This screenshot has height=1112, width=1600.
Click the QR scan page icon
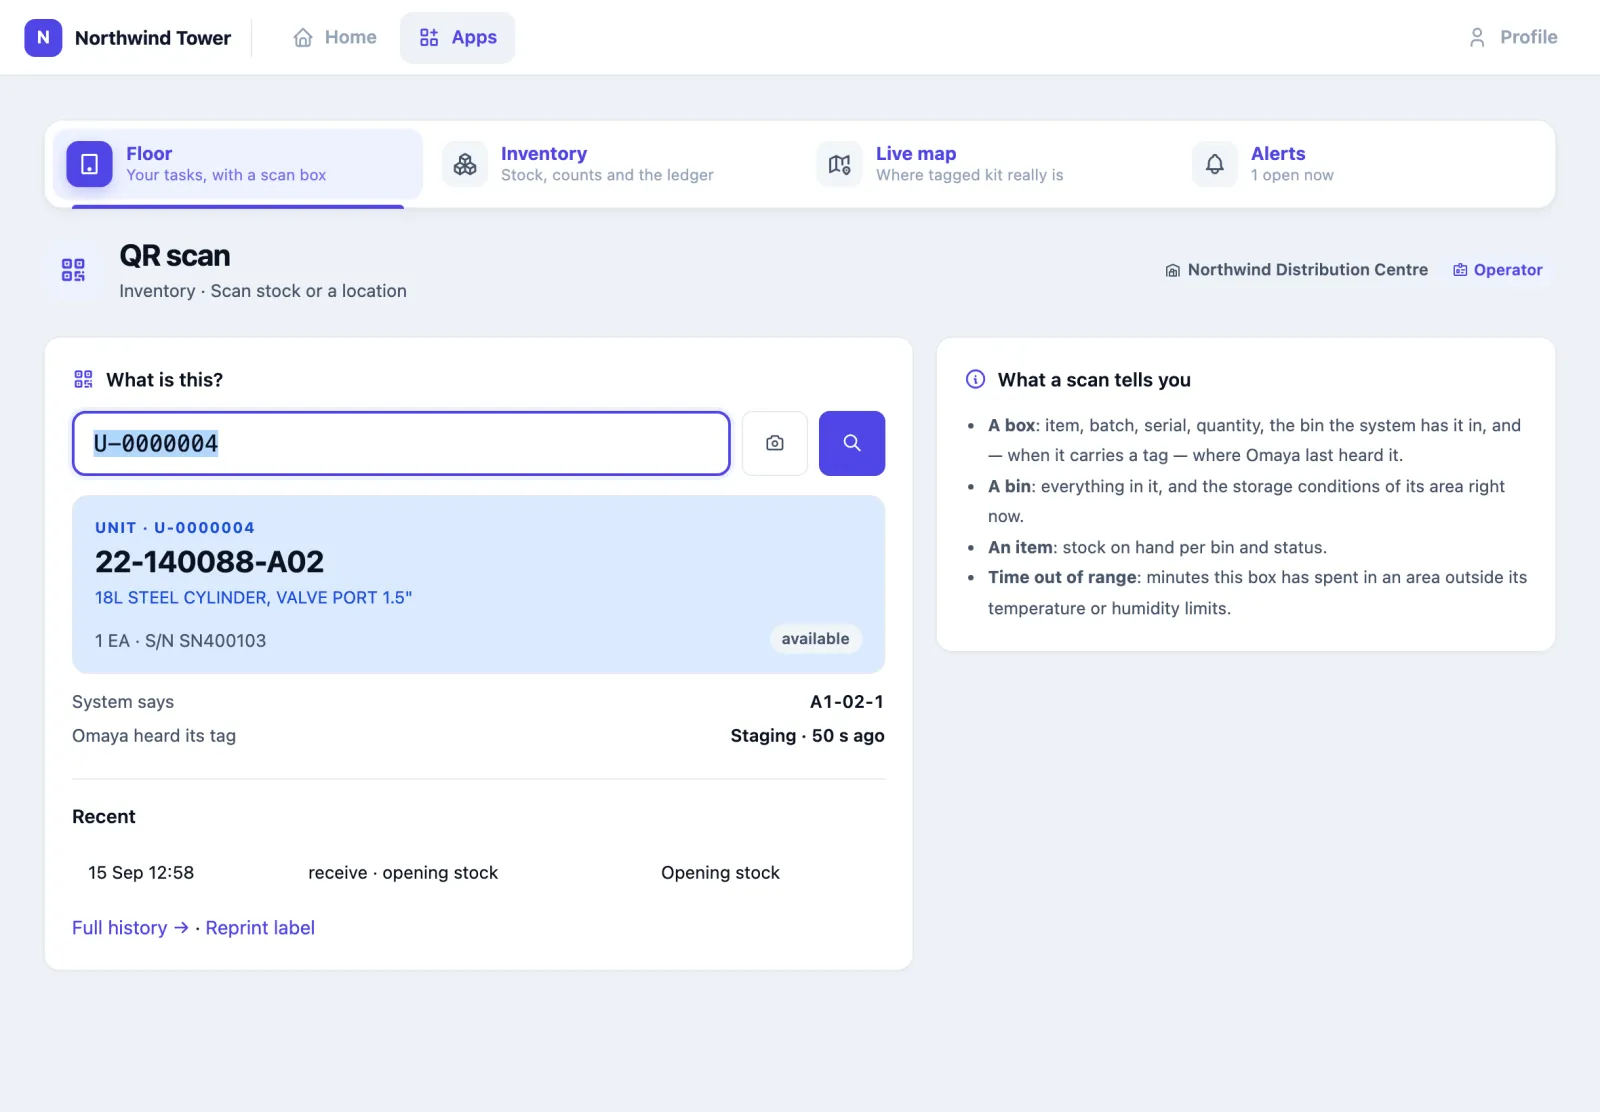(73, 270)
